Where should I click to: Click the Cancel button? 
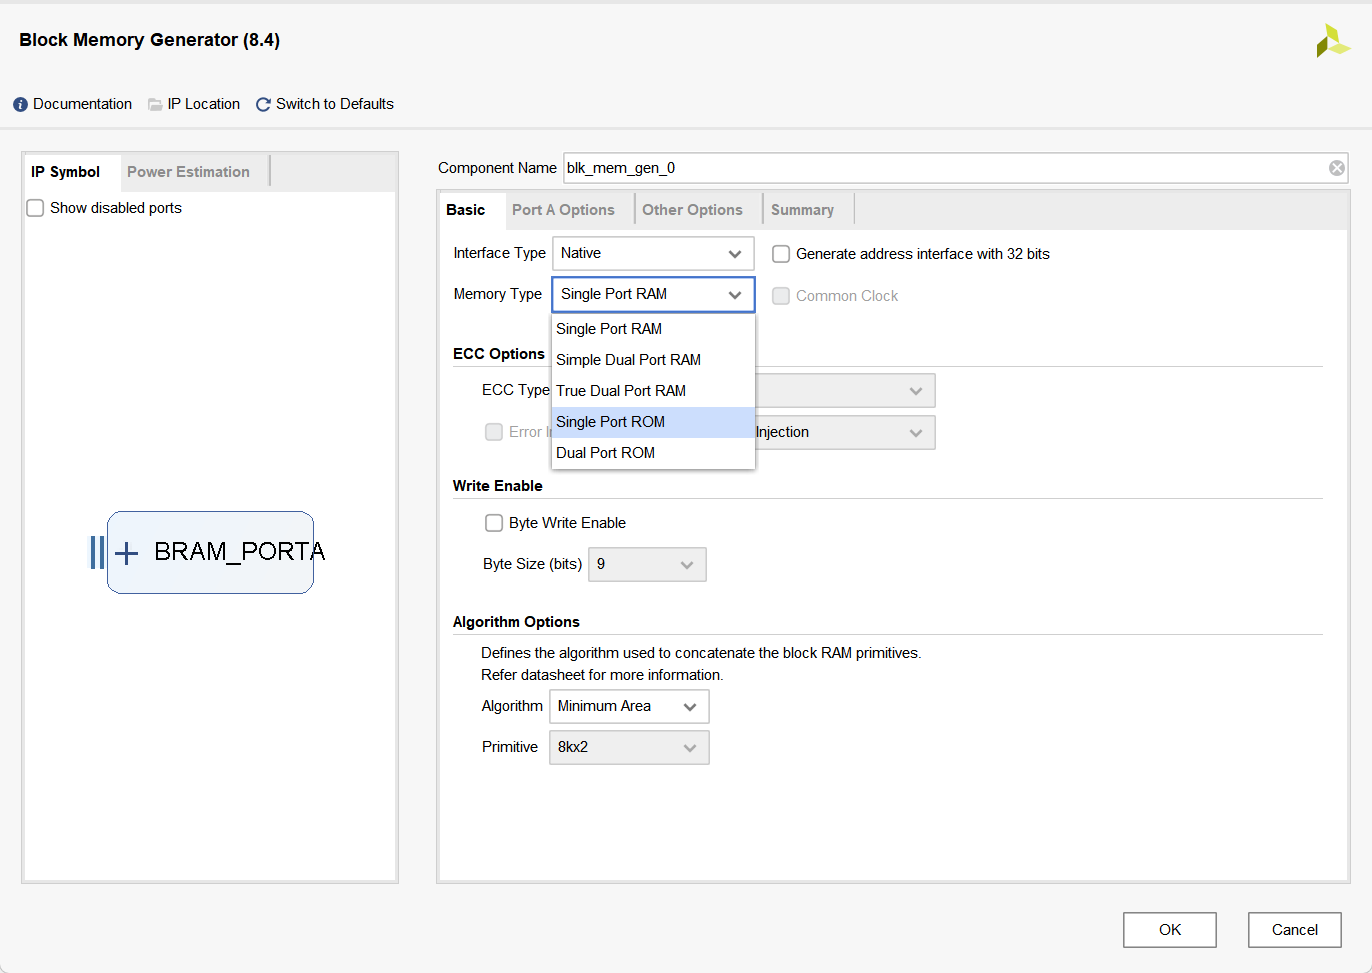point(1294,930)
